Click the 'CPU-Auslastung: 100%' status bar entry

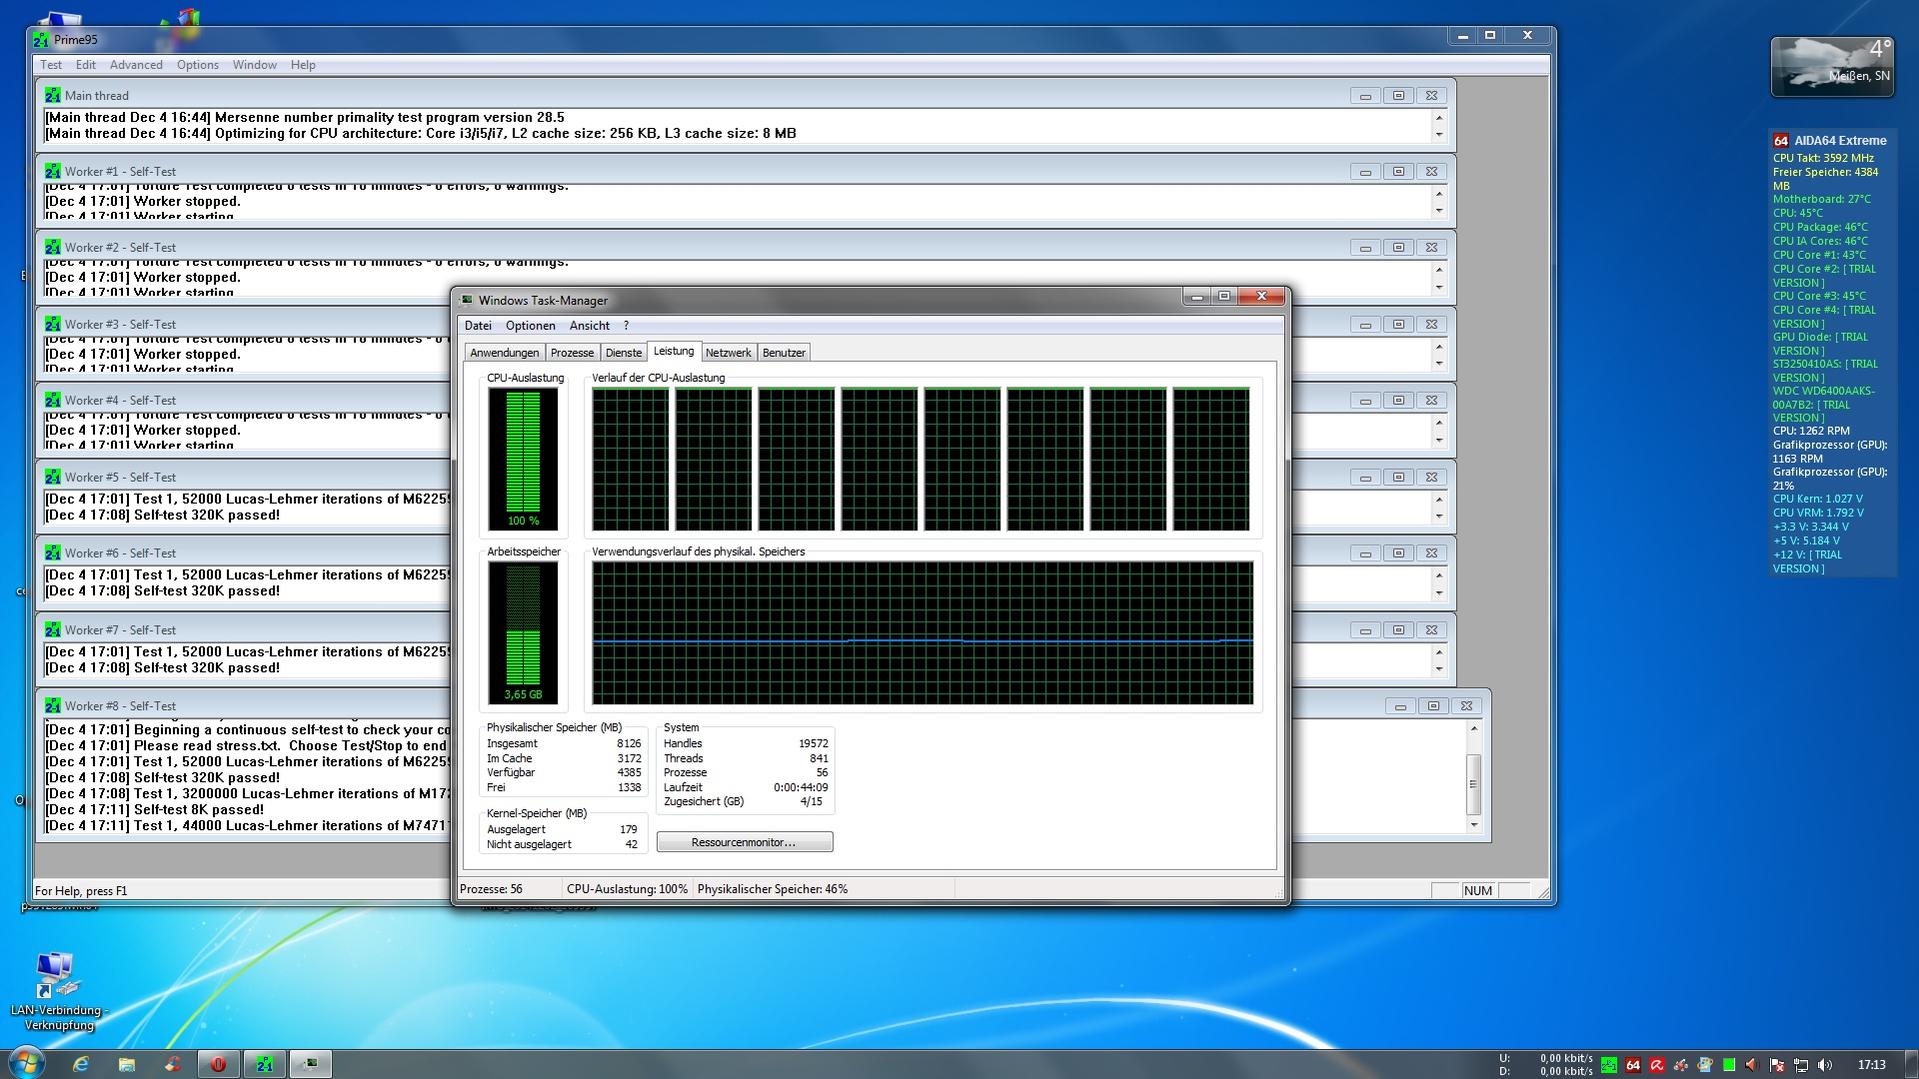(627, 889)
